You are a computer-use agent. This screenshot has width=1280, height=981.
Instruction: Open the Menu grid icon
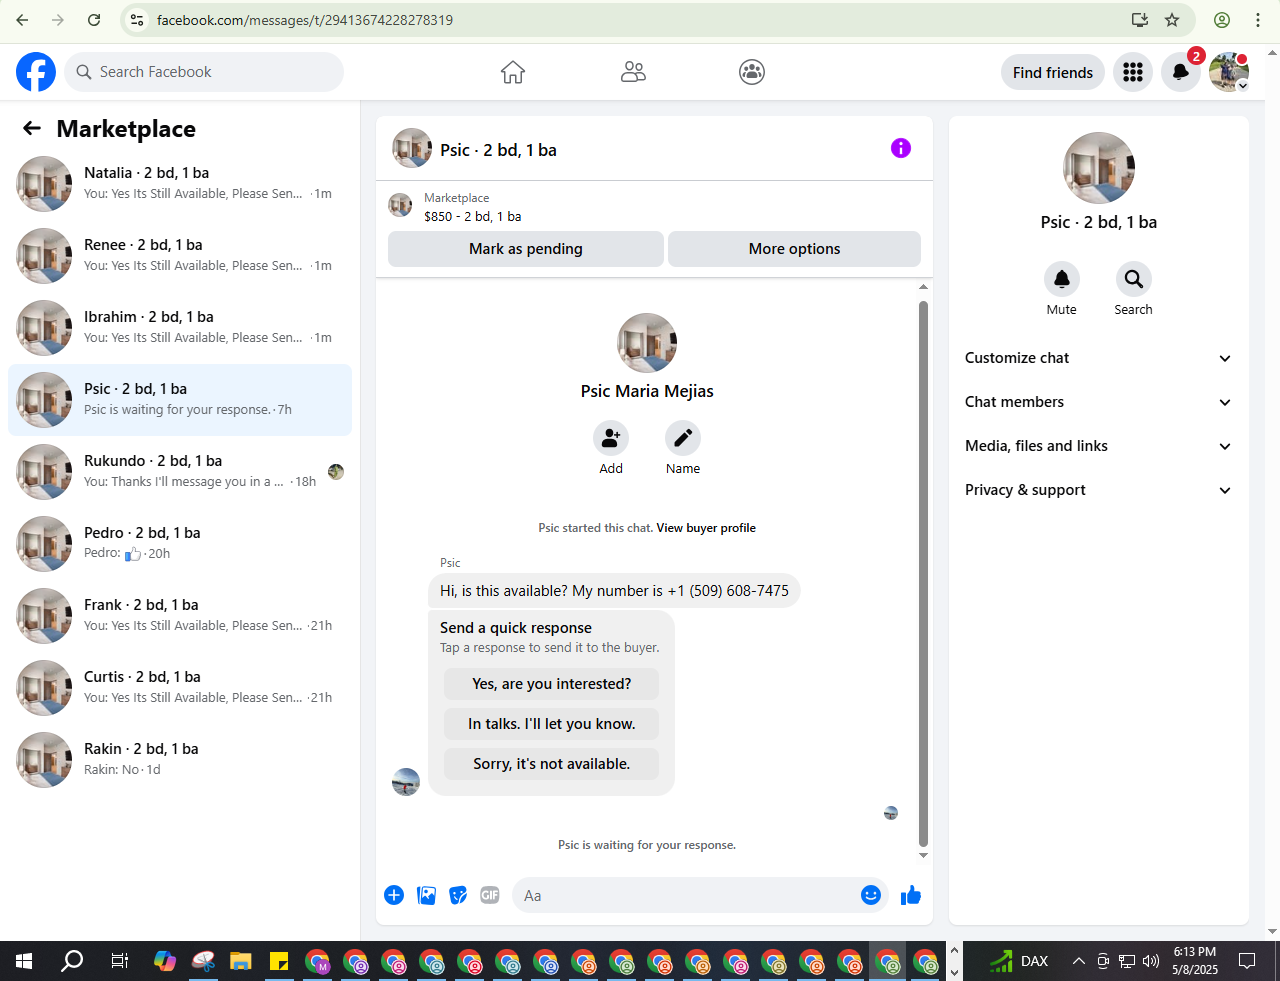1133,72
